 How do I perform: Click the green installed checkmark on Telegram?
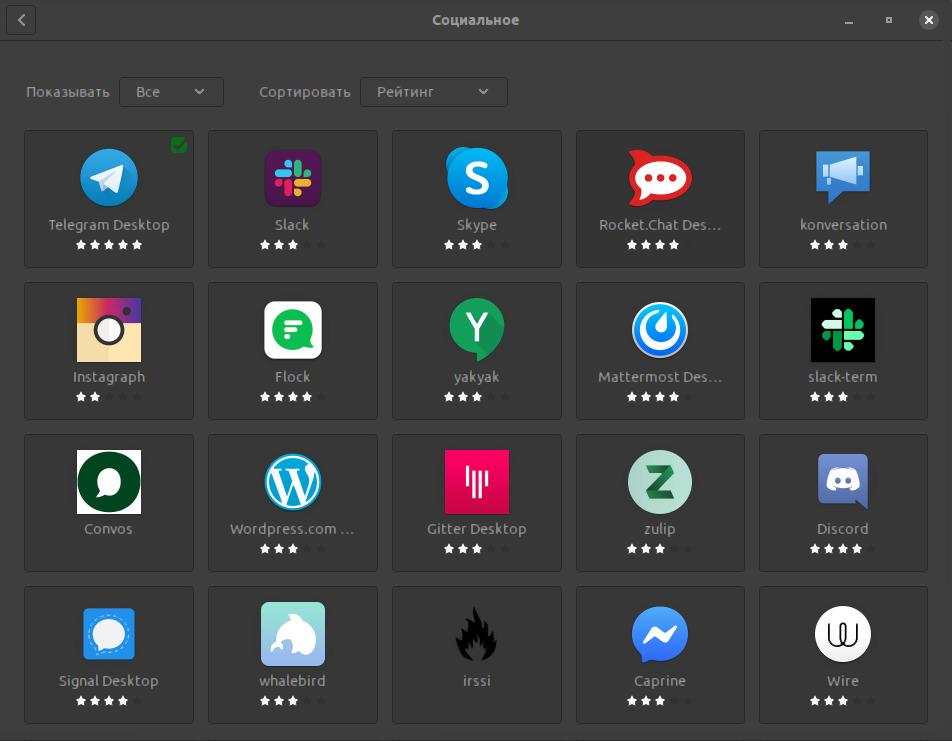[x=179, y=146]
